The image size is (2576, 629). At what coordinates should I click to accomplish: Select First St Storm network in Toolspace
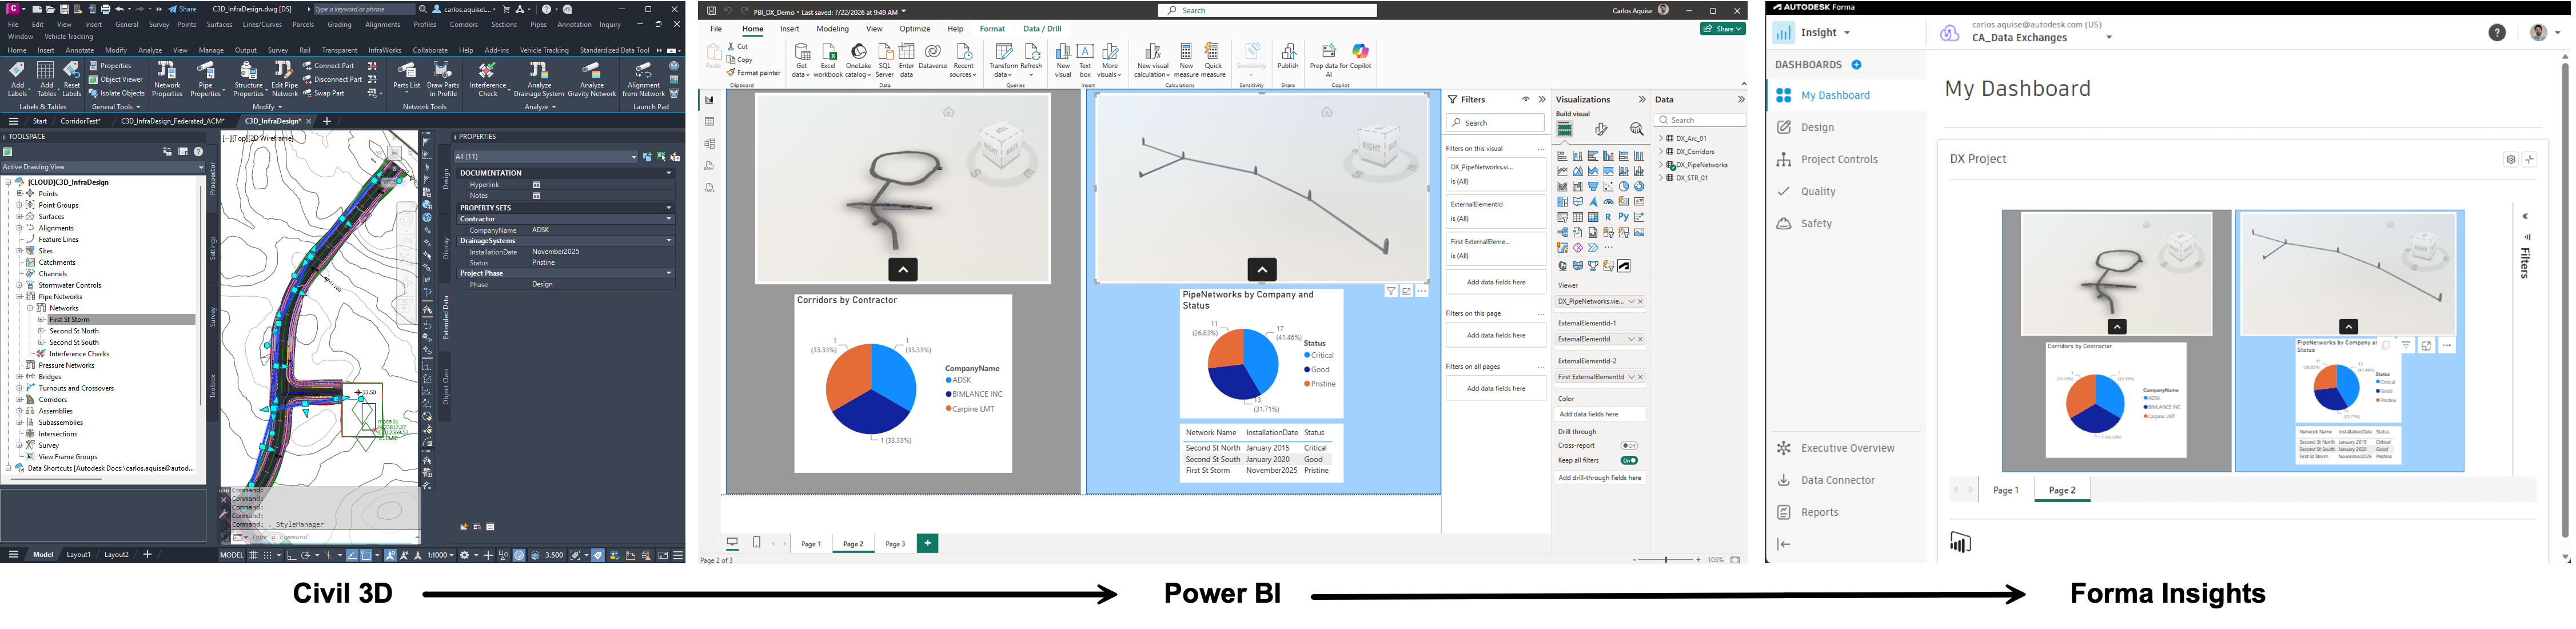coord(70,320)
